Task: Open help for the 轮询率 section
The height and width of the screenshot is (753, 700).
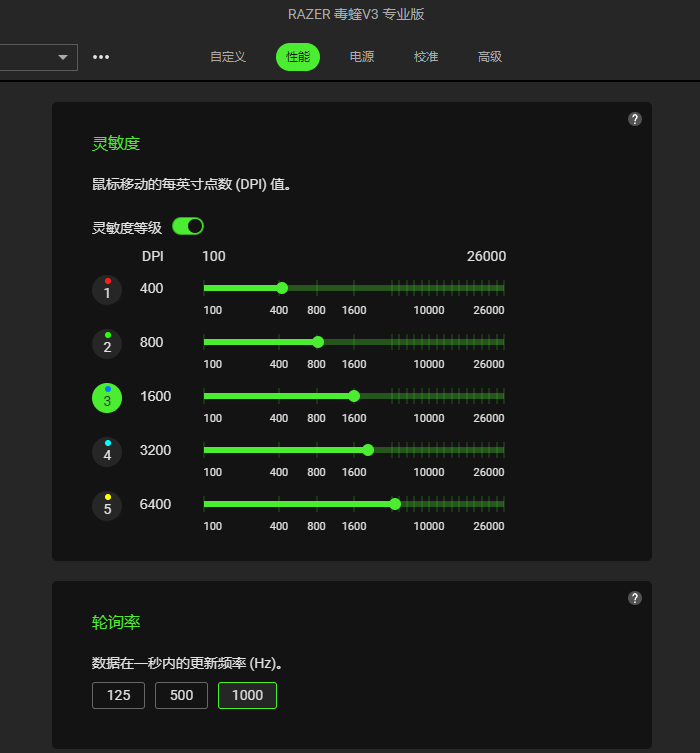Action: [x=635, y=598]
